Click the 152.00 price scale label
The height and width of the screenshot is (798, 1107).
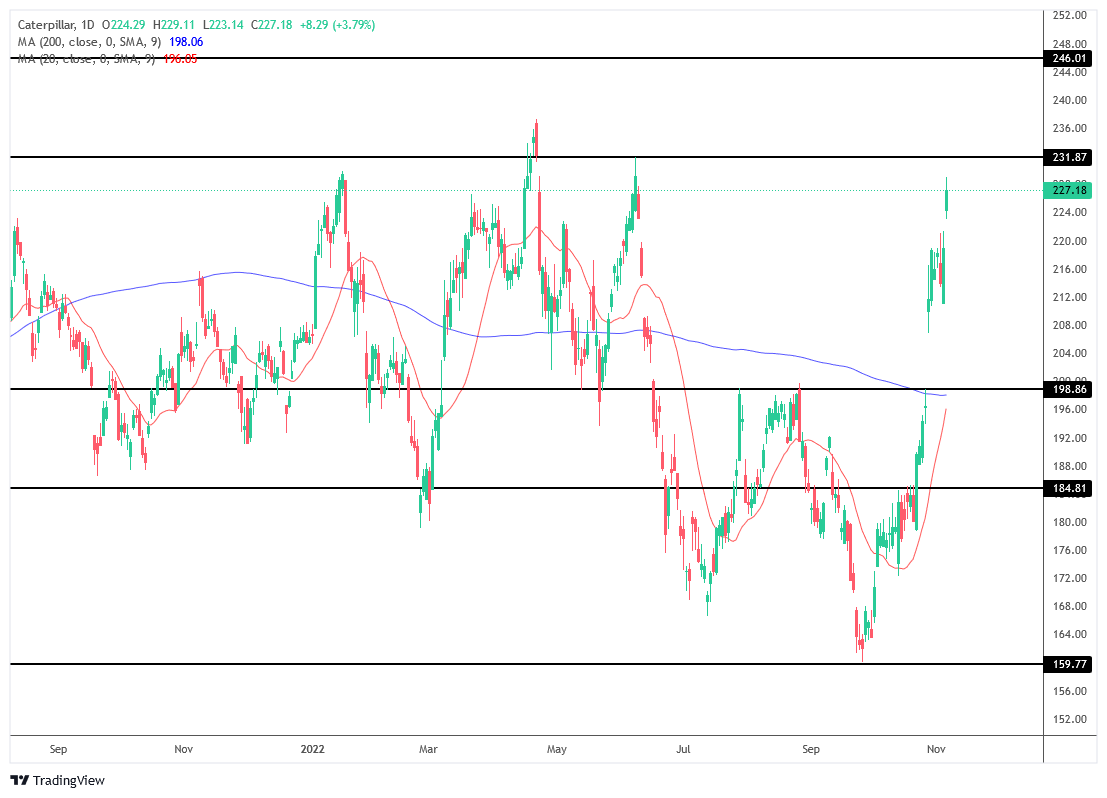(x=1069, y=719)
